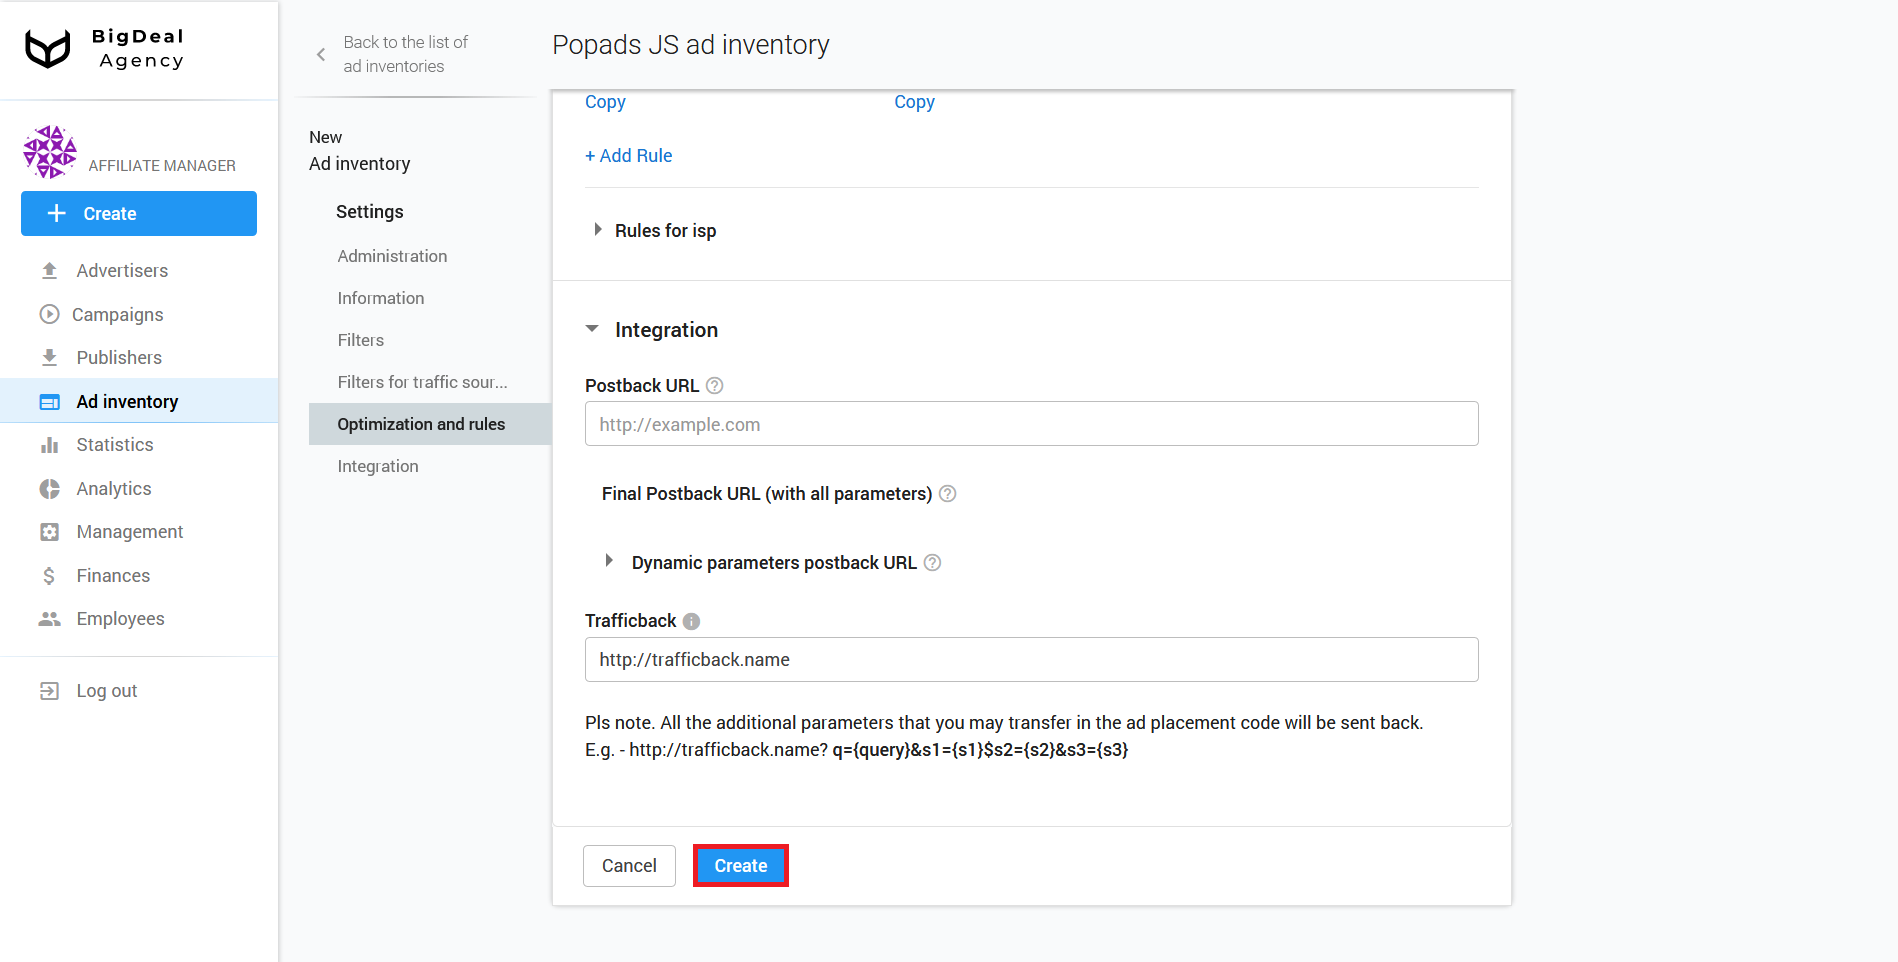Click the Trafficback info icon

[691, 620]
